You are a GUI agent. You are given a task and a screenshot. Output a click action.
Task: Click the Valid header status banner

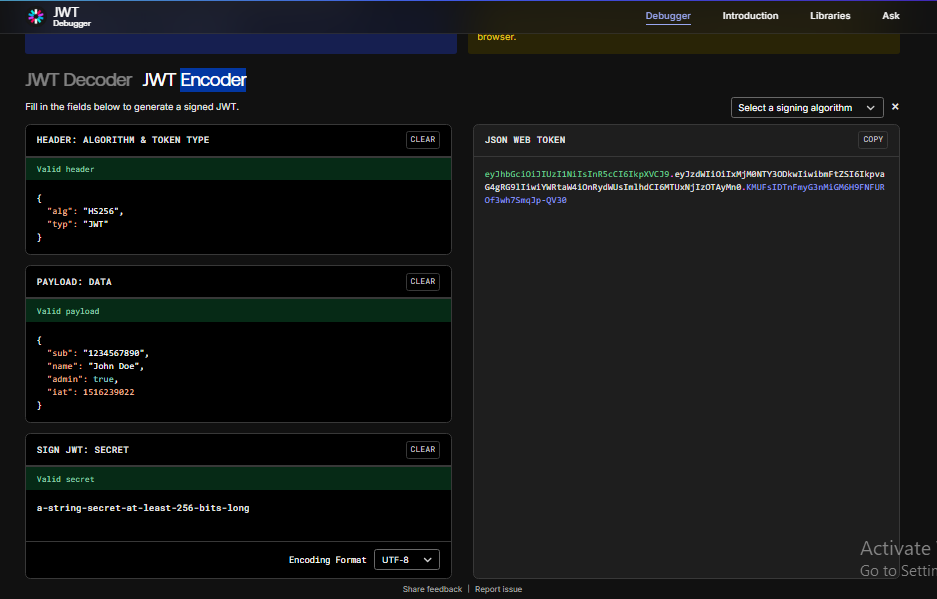[238, 169]
